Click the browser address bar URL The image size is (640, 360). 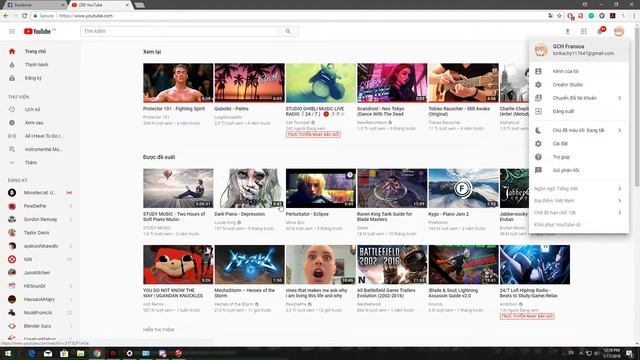point(86,16)
